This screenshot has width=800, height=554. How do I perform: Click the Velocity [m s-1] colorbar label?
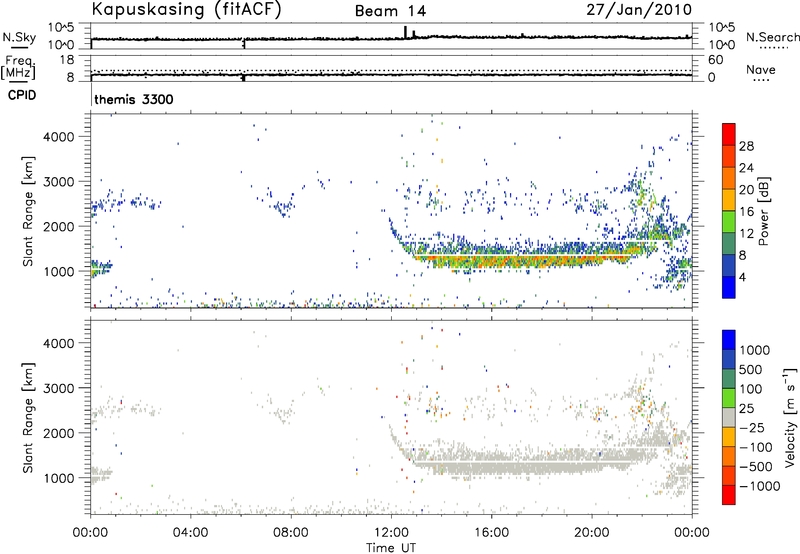pyautogui.click(x=790, y=417)
